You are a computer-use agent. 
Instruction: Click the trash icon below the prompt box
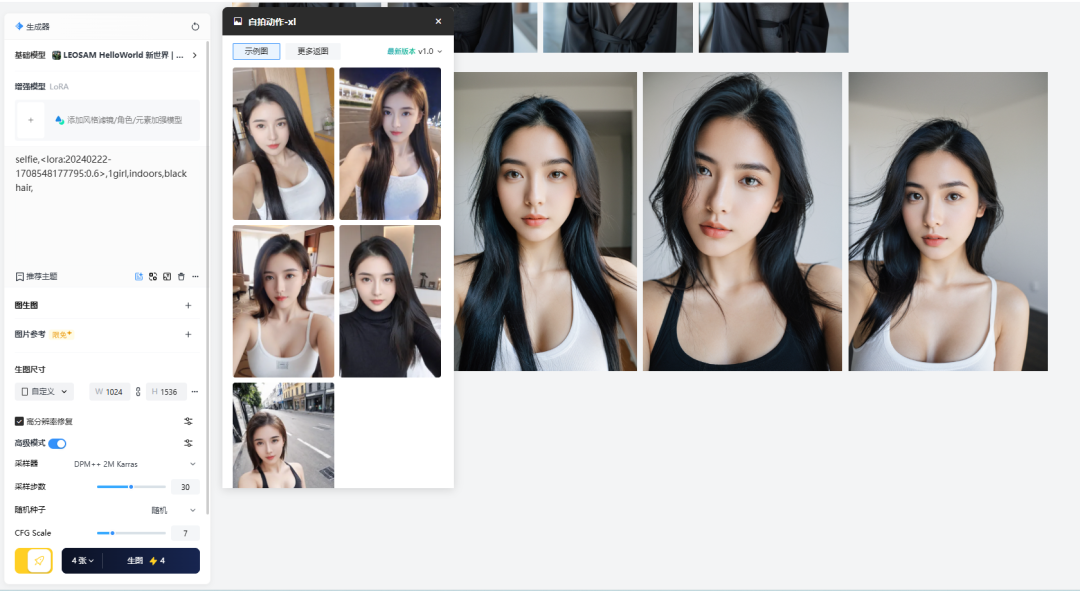click(x=181, y=276)
